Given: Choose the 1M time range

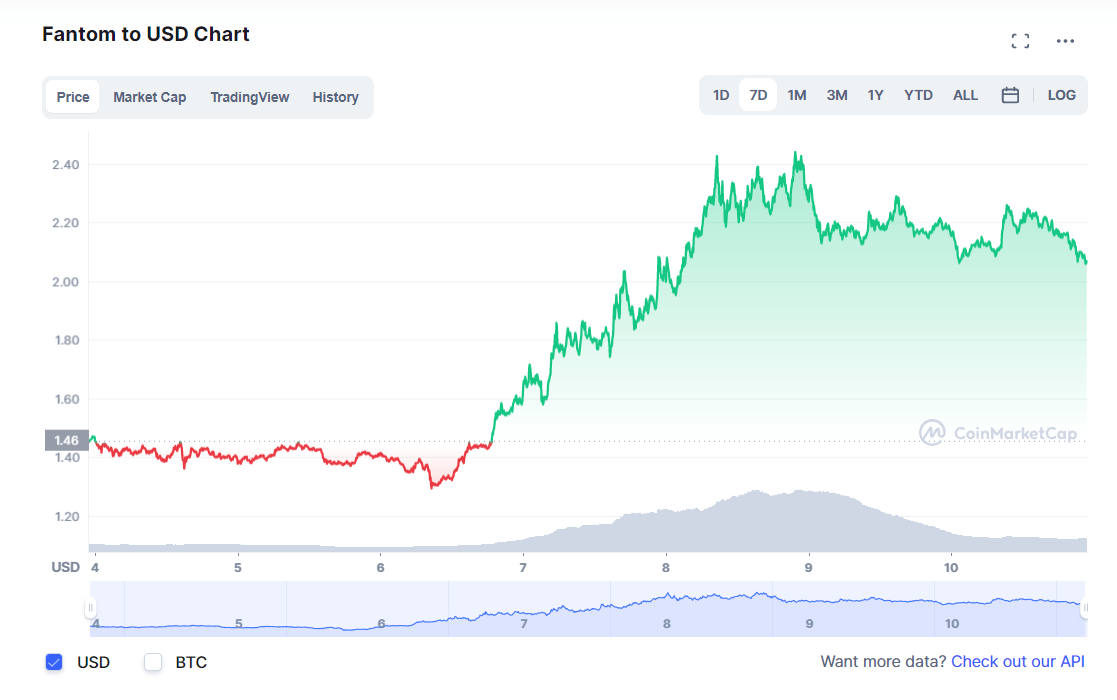Looking at the screenshot, I should (x=797, y=95).
